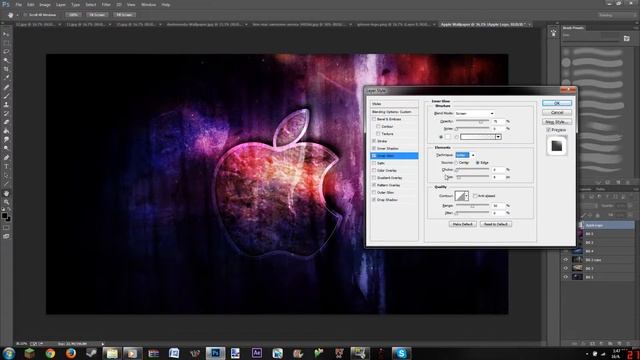Open Windows Start menu
The image size is (640, 360).
click(9, 353)
